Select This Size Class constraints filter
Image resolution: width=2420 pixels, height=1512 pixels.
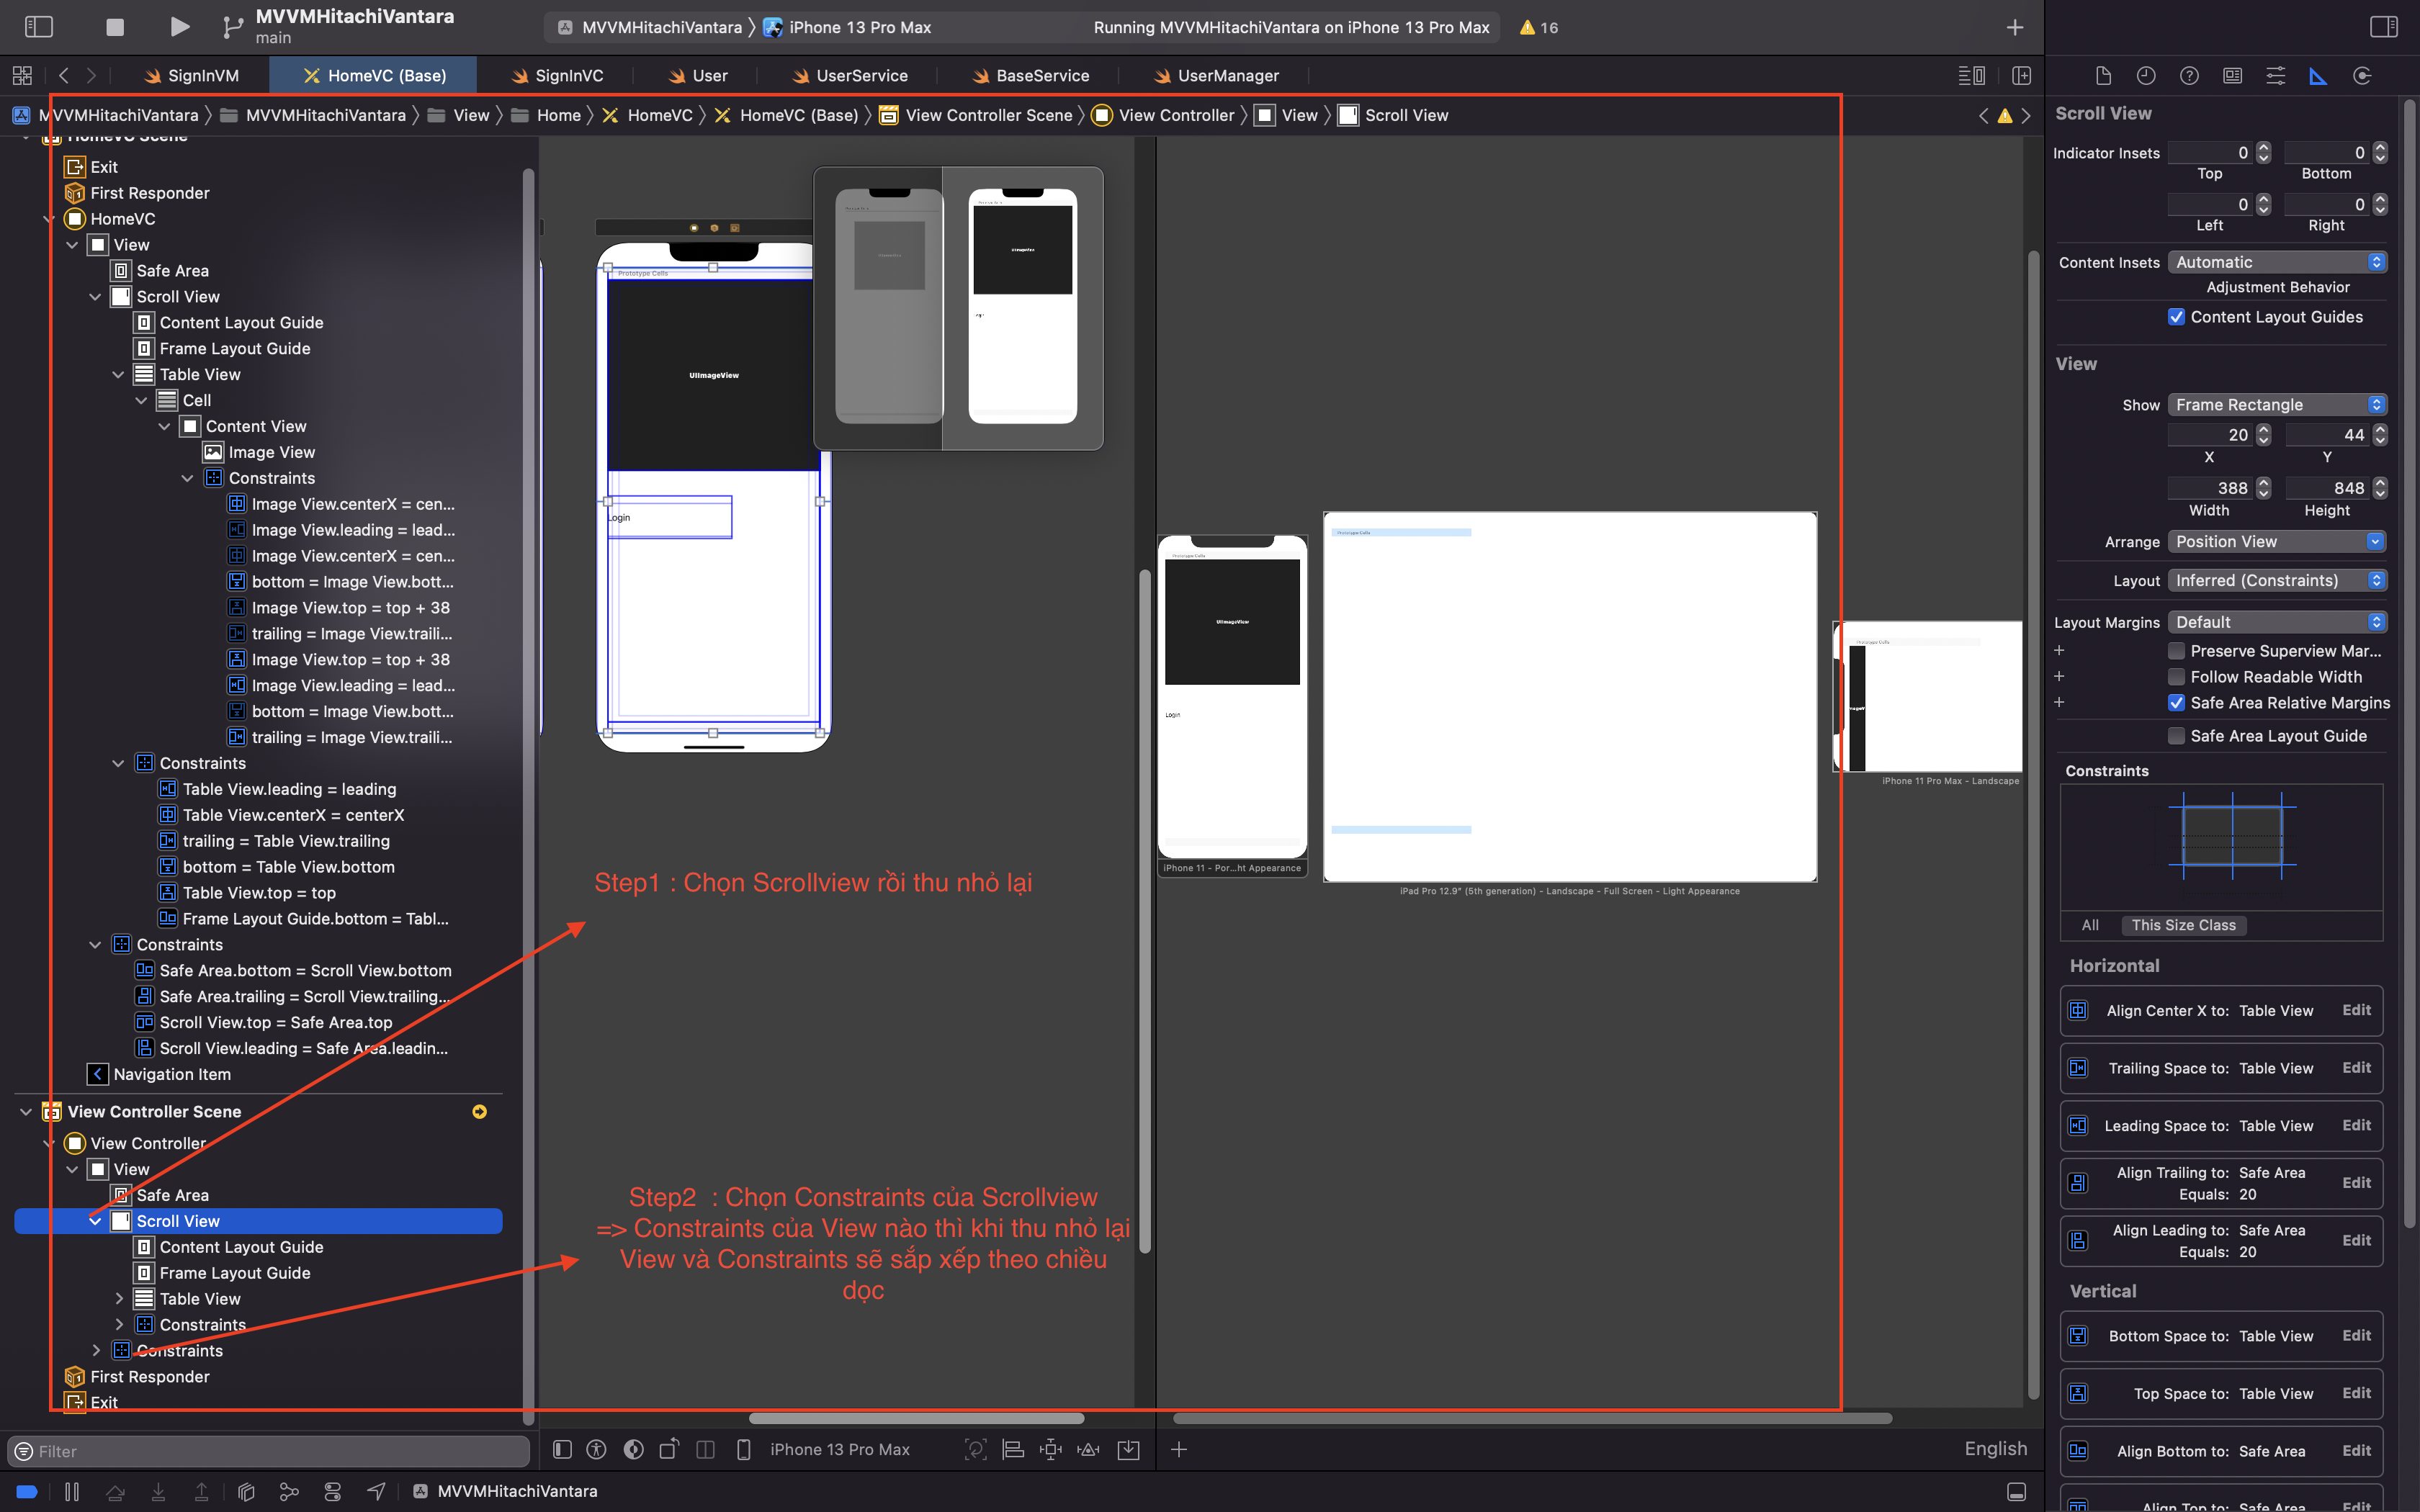[2183, 925]
